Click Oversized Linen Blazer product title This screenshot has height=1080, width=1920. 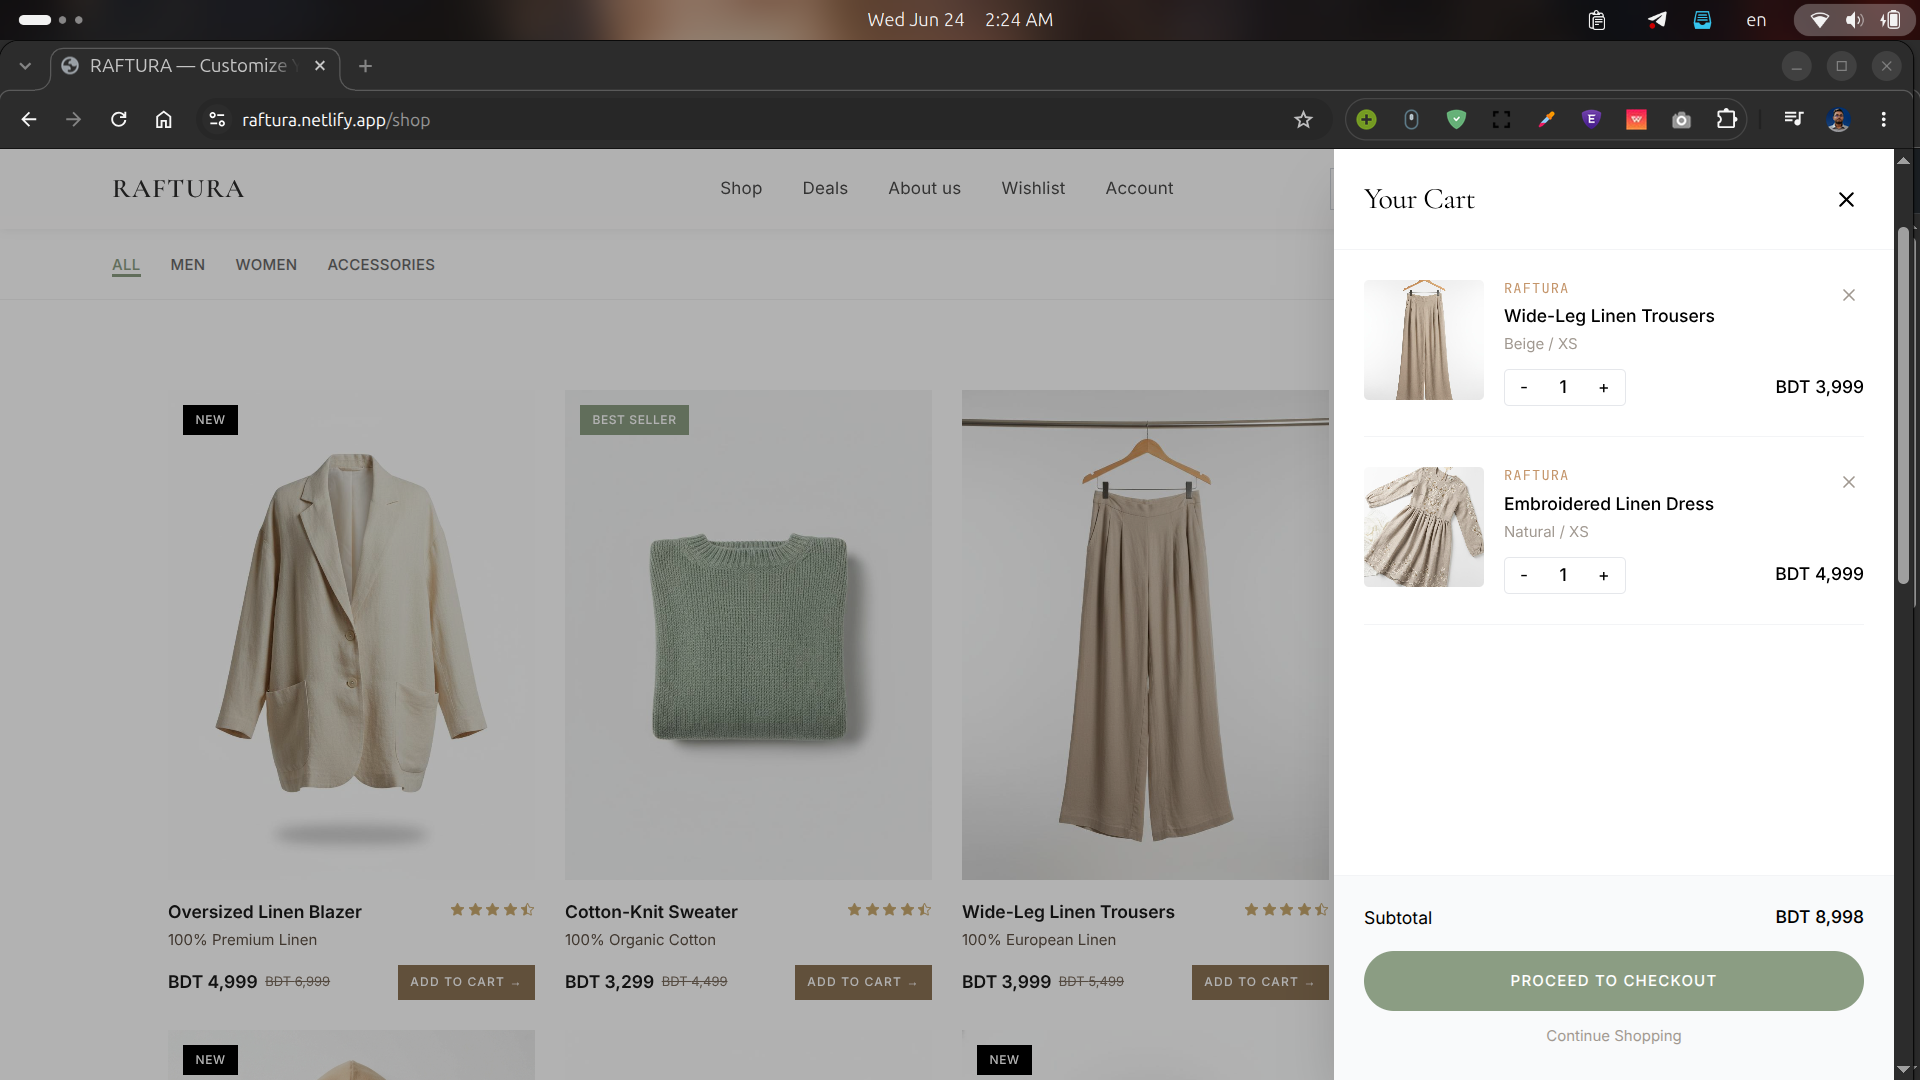(x=265, y=912)
